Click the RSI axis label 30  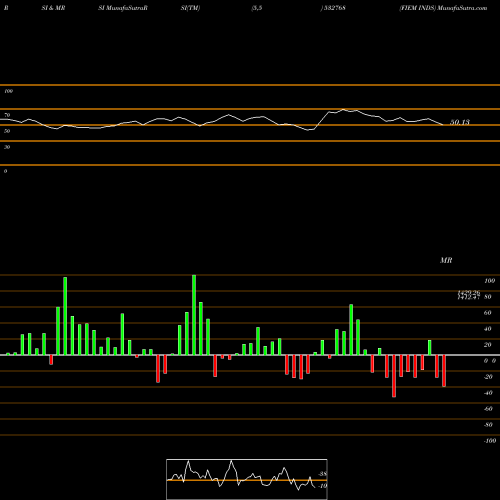point(7,147)
